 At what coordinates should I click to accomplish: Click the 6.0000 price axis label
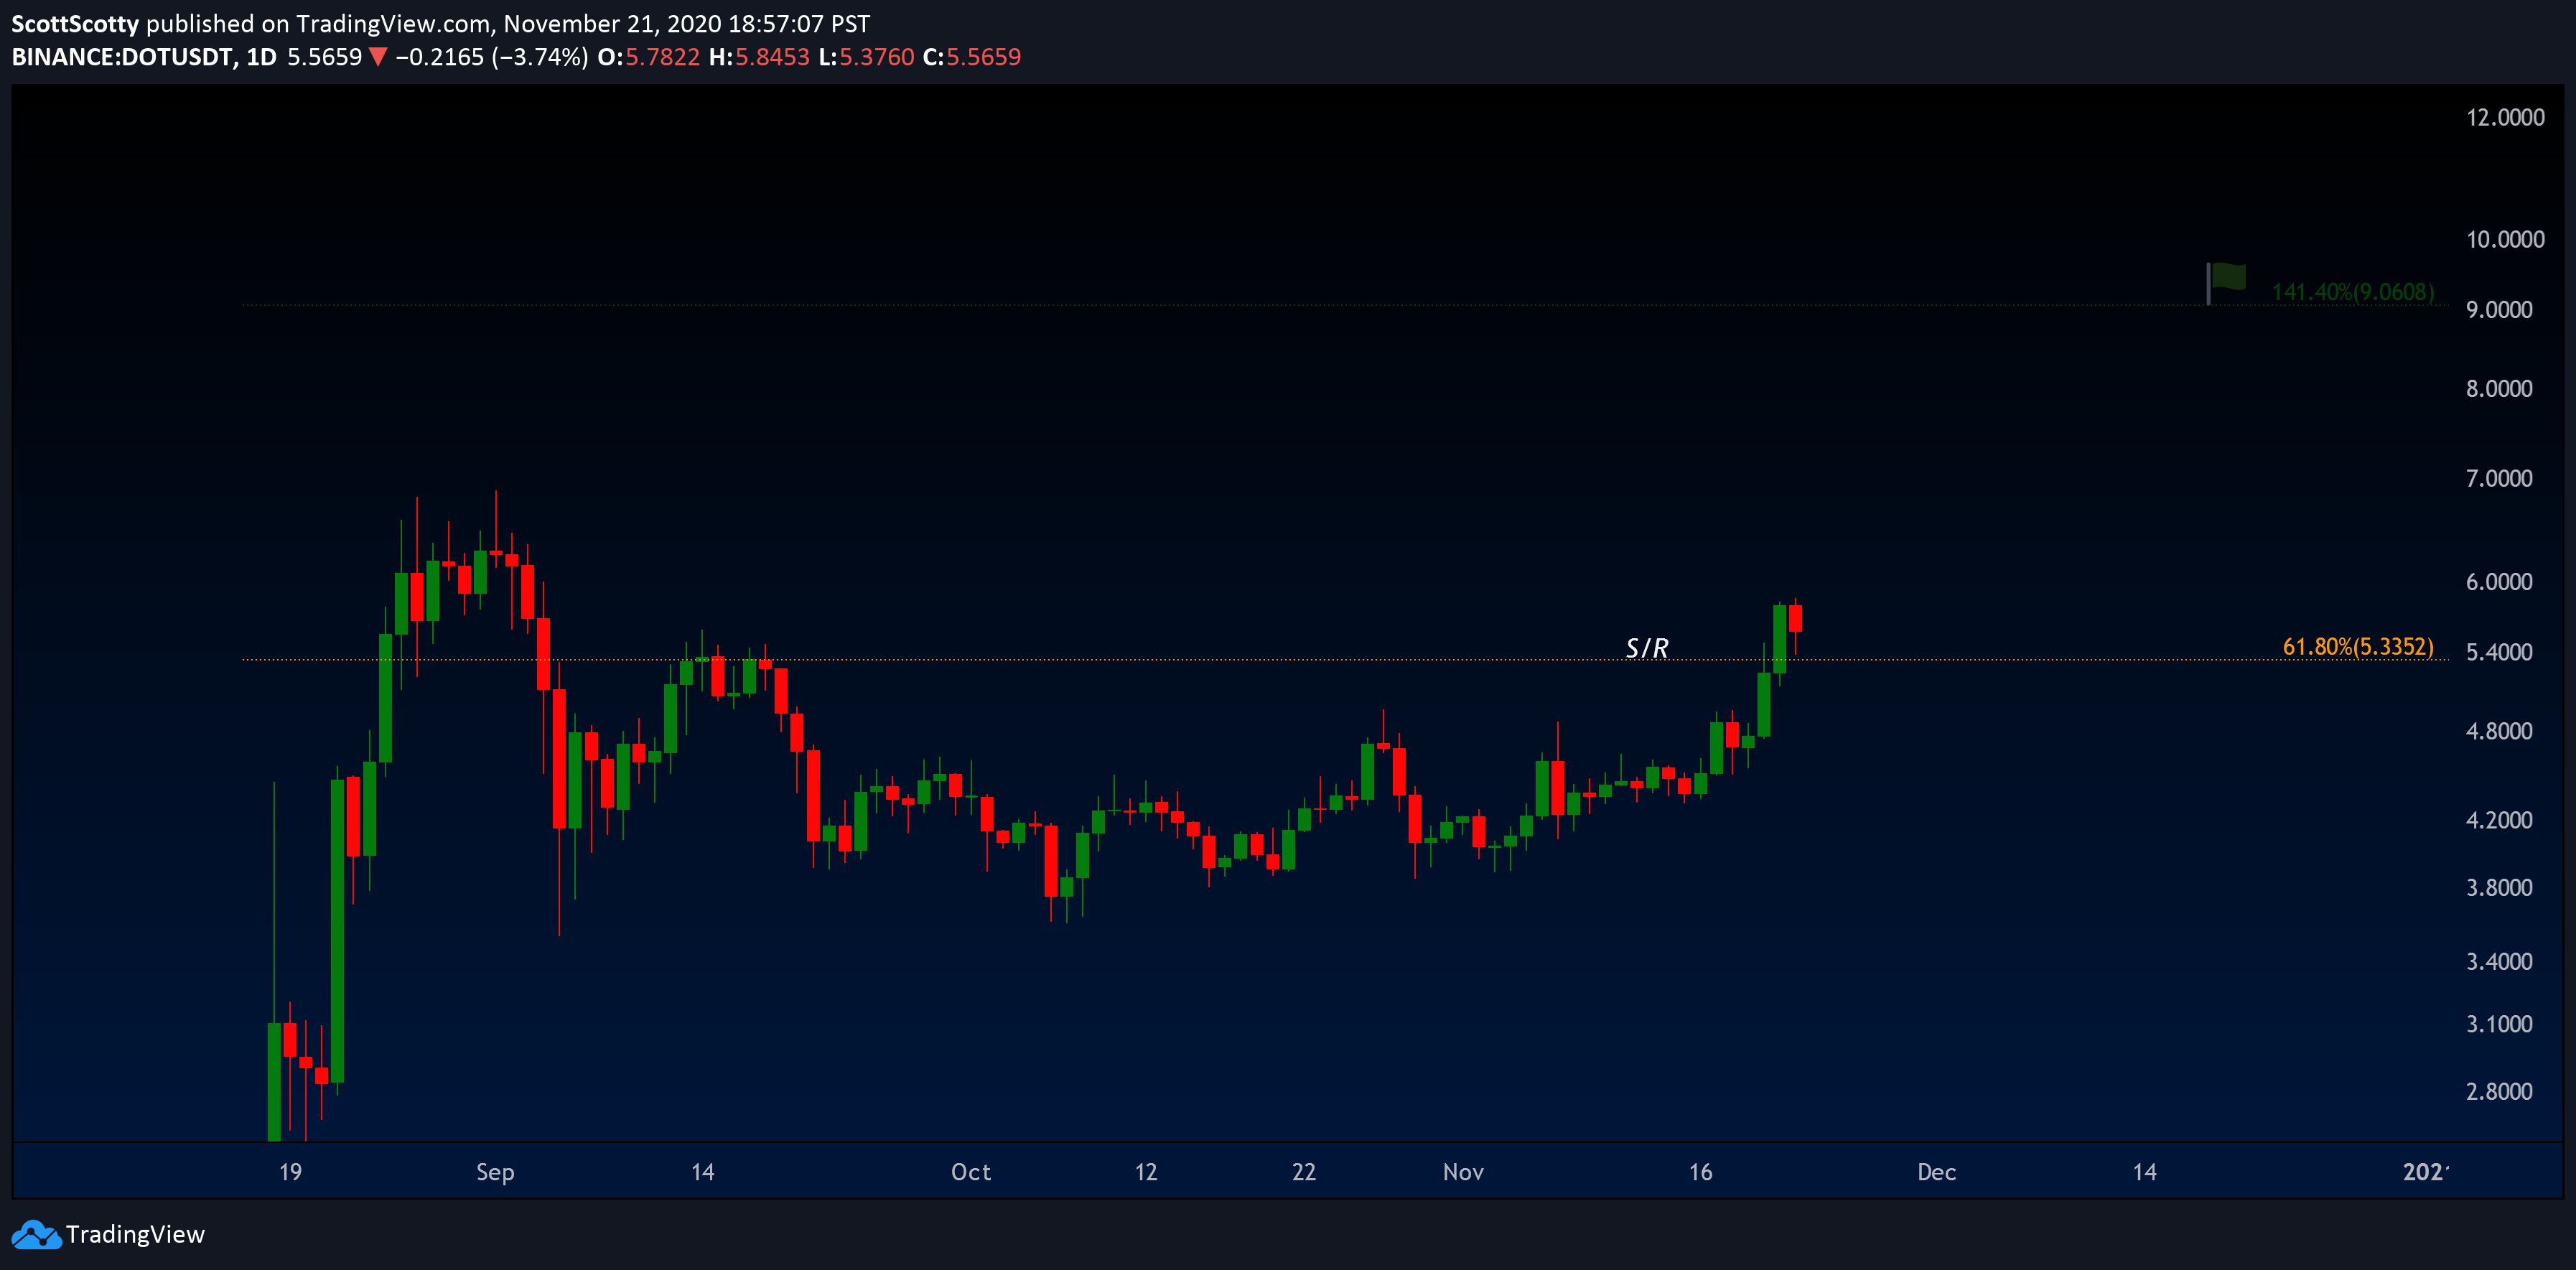[2499, 582]
